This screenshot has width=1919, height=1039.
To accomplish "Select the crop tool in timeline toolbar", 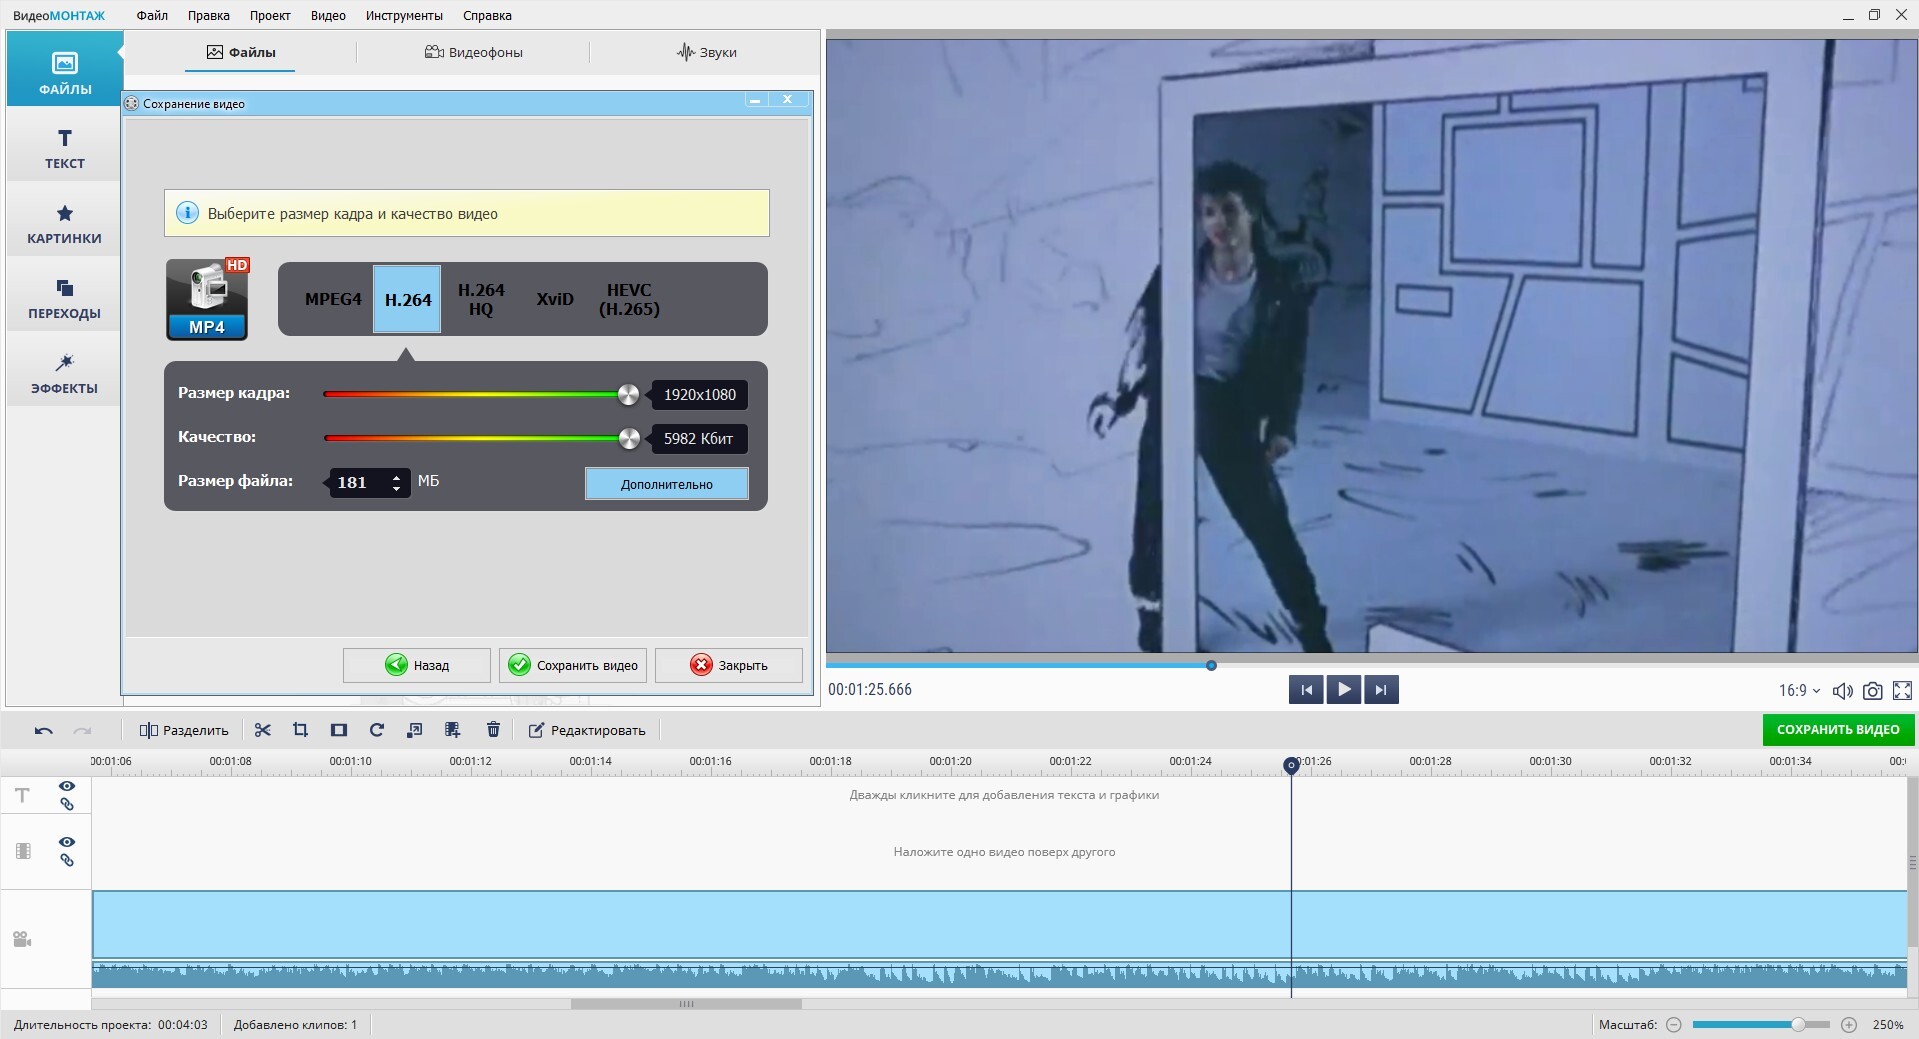I will (x=300, y=730).
